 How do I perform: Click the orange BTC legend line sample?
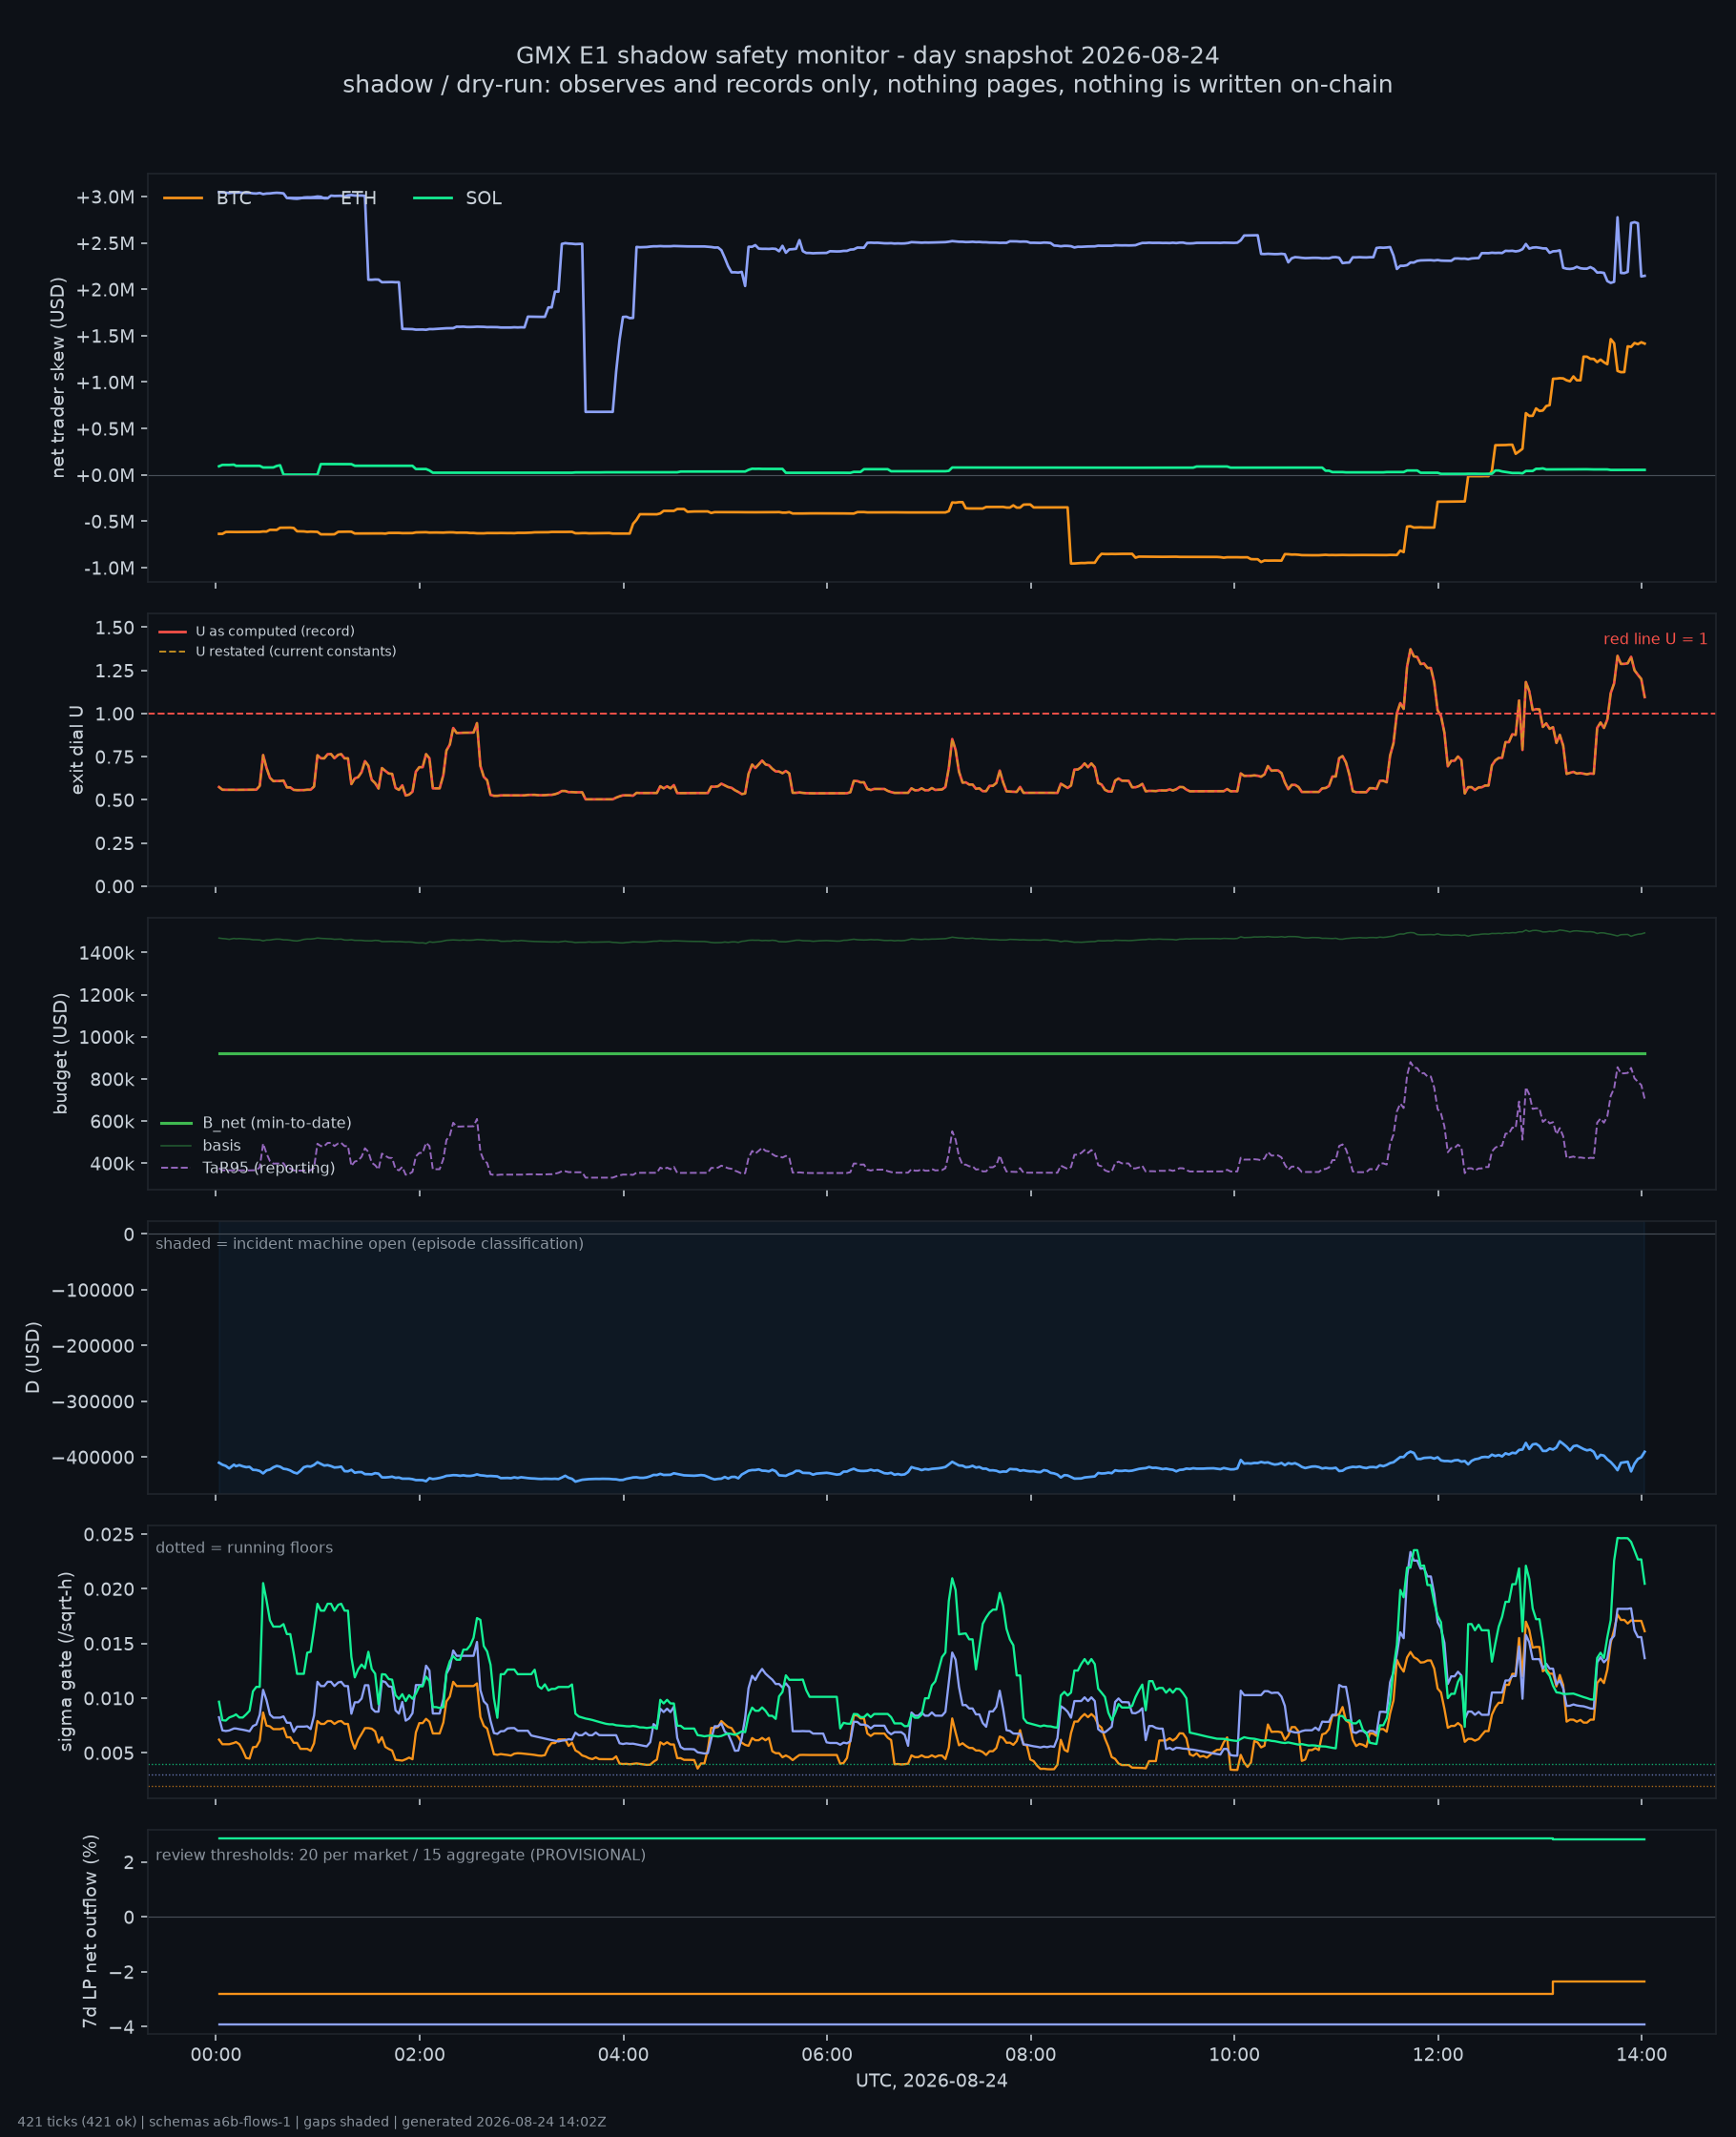point(183,198)
